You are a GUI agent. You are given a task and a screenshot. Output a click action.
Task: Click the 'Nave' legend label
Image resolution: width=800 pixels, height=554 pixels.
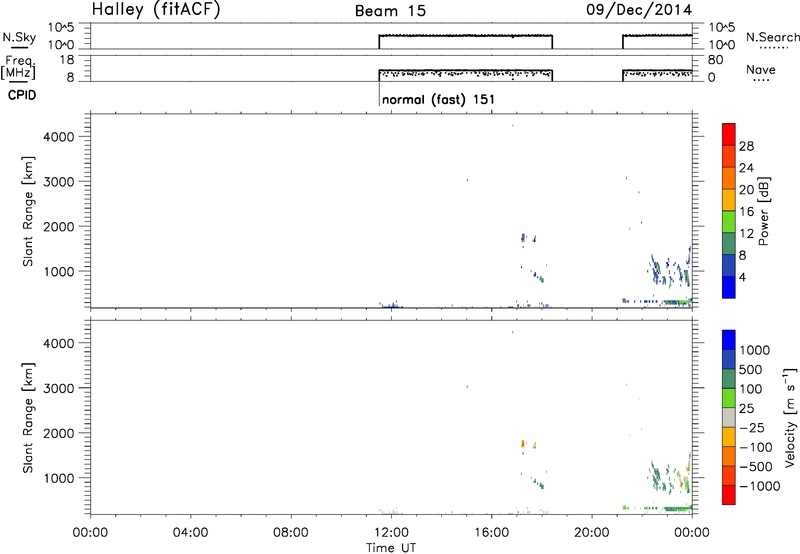[x=761, y=70]
